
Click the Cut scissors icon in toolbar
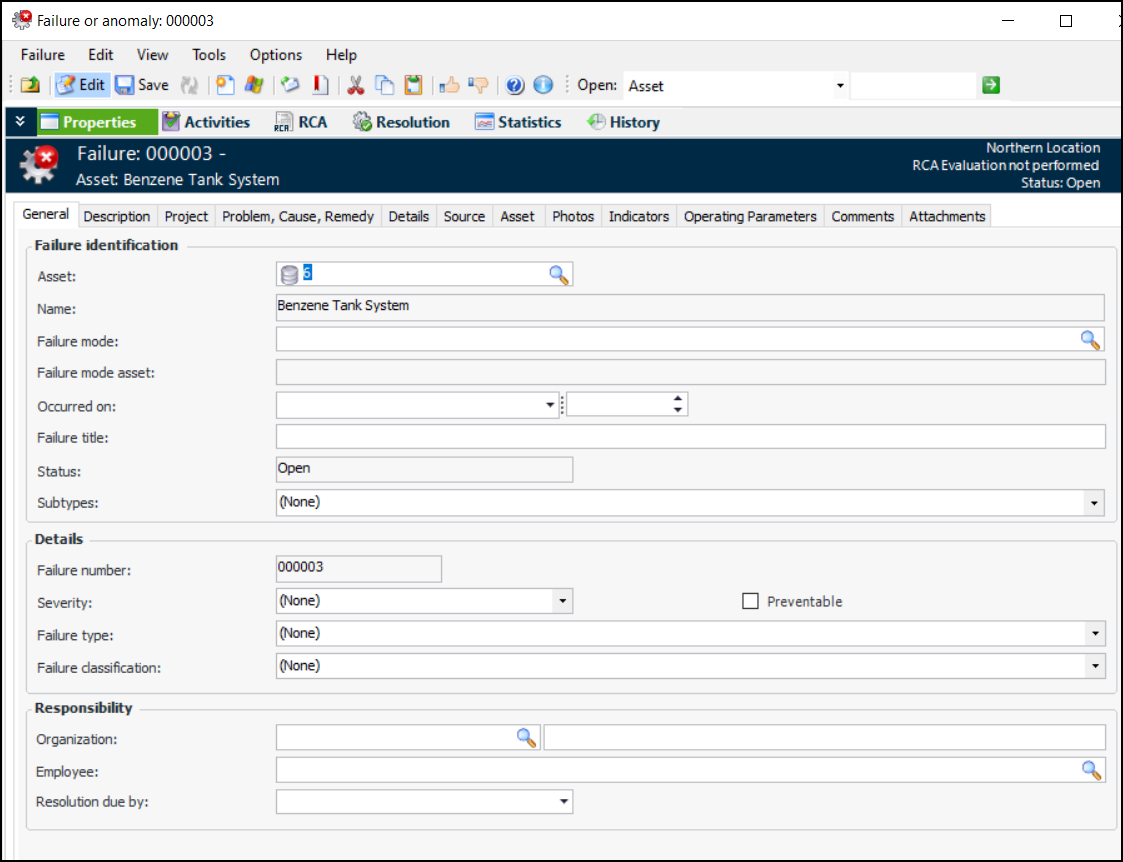[355, 85]
